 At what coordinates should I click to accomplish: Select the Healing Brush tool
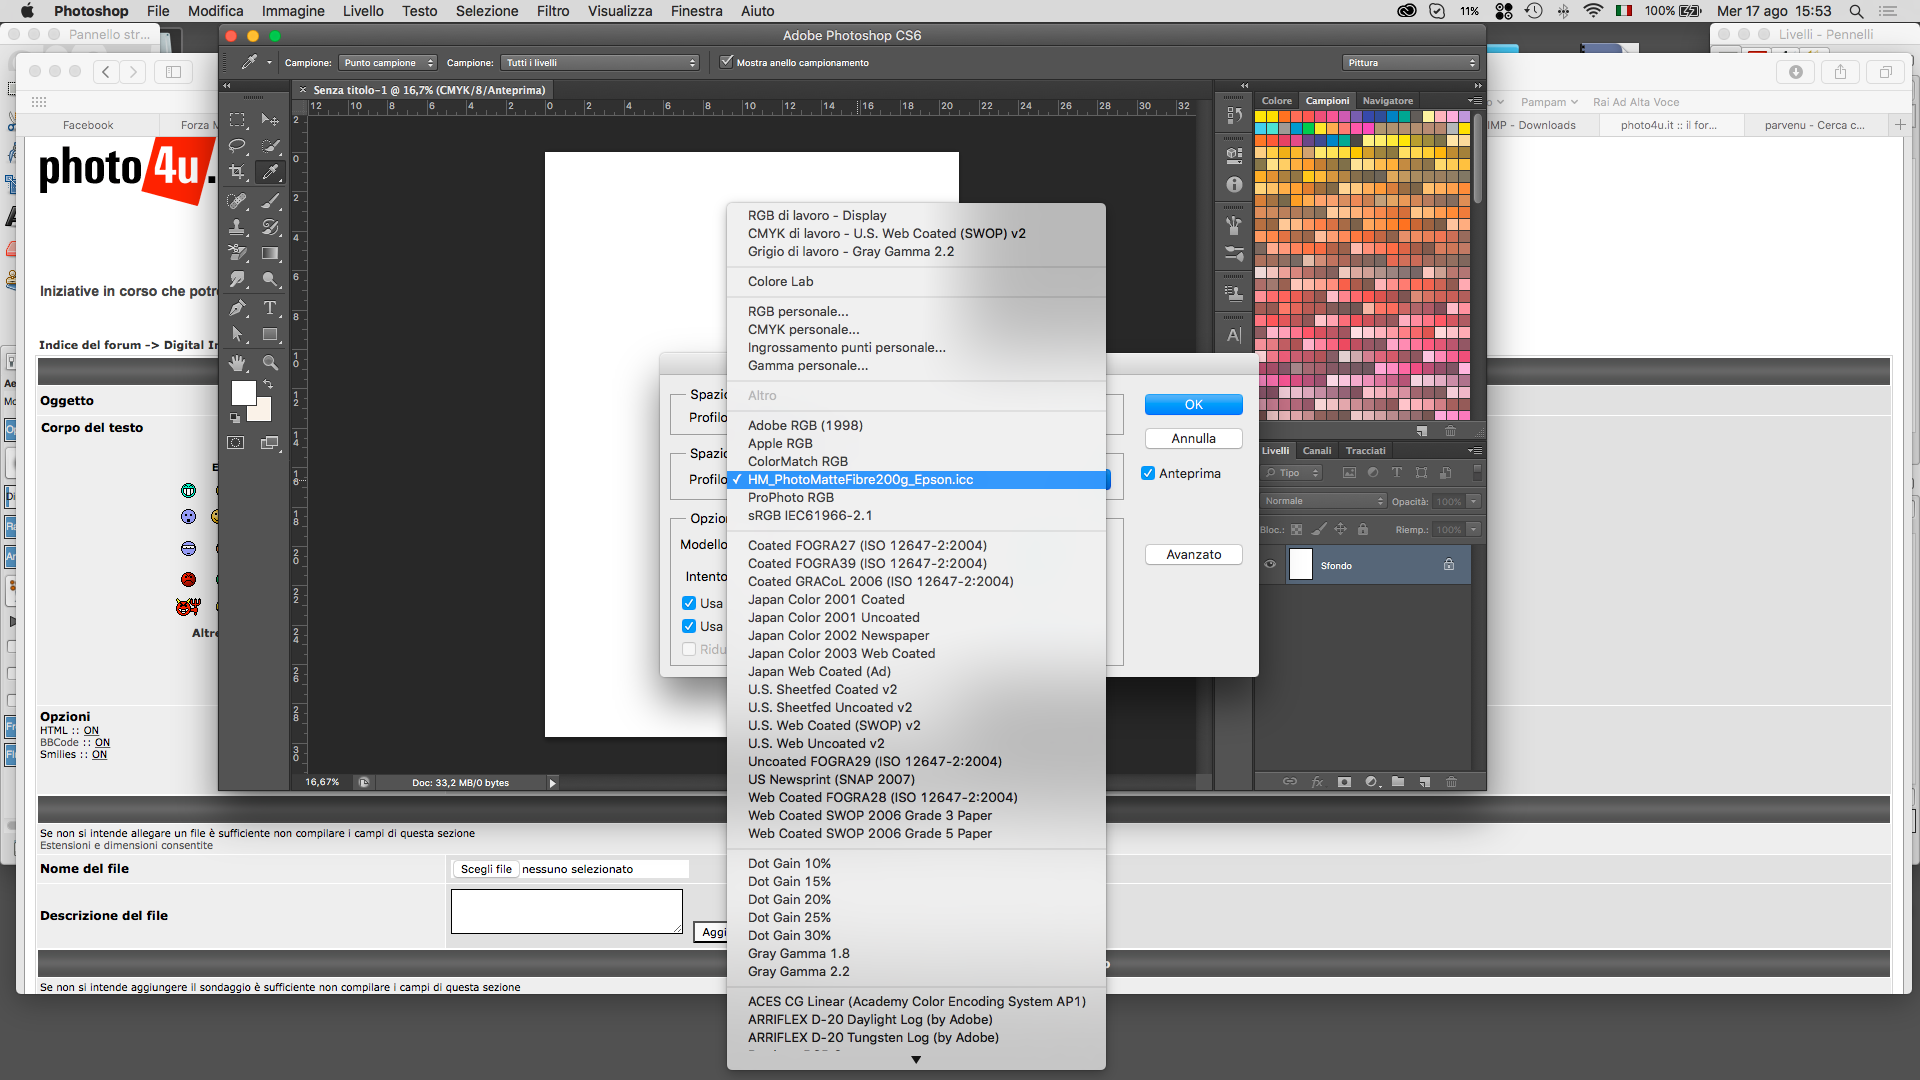point(237,201)
